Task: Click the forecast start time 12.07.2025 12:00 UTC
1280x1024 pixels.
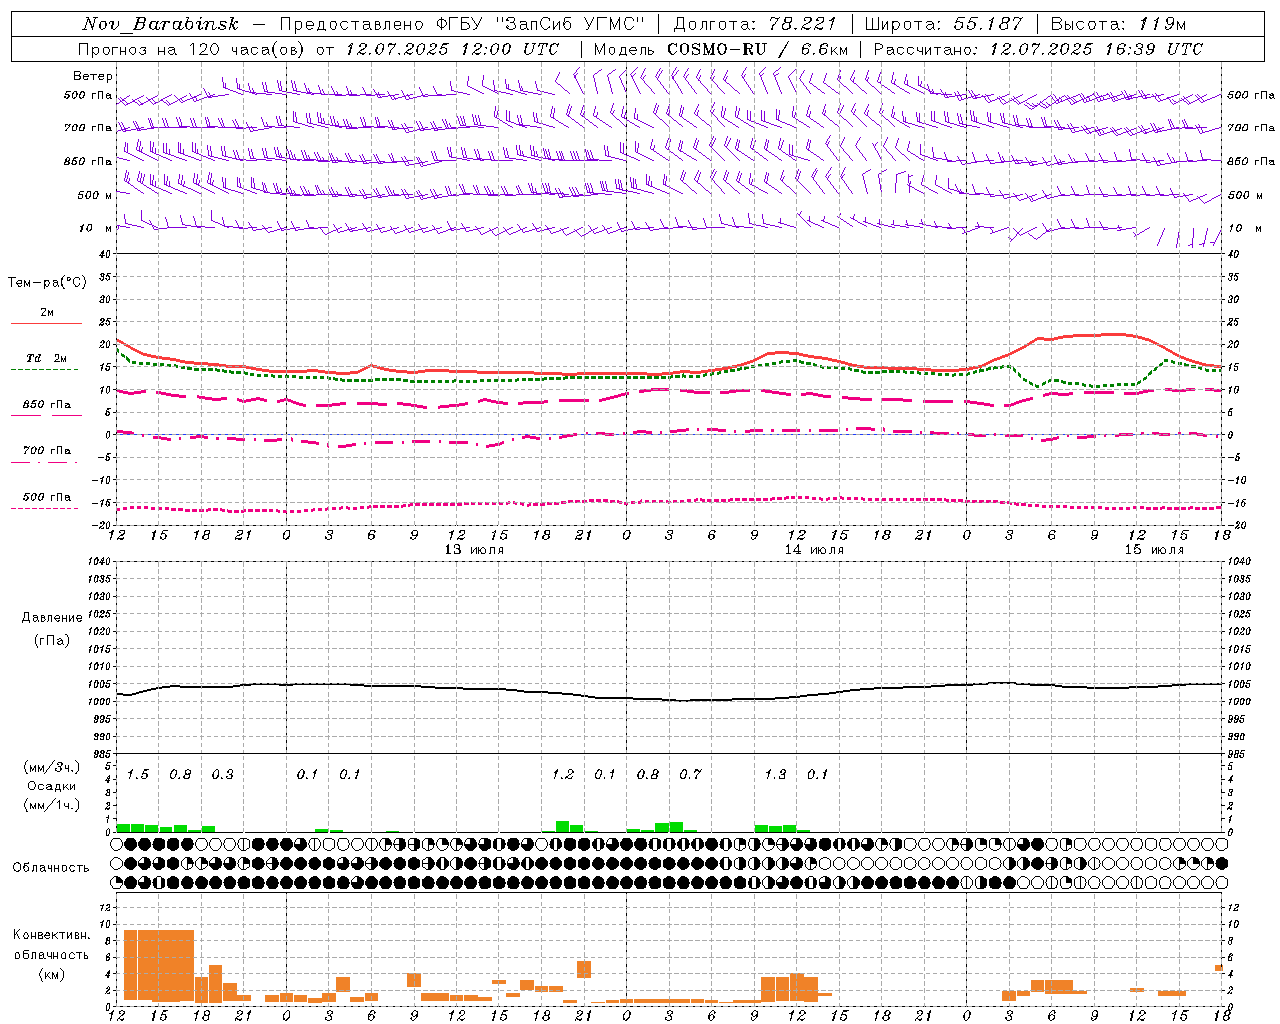Action: pyautogui.click(x=452, y=49)
